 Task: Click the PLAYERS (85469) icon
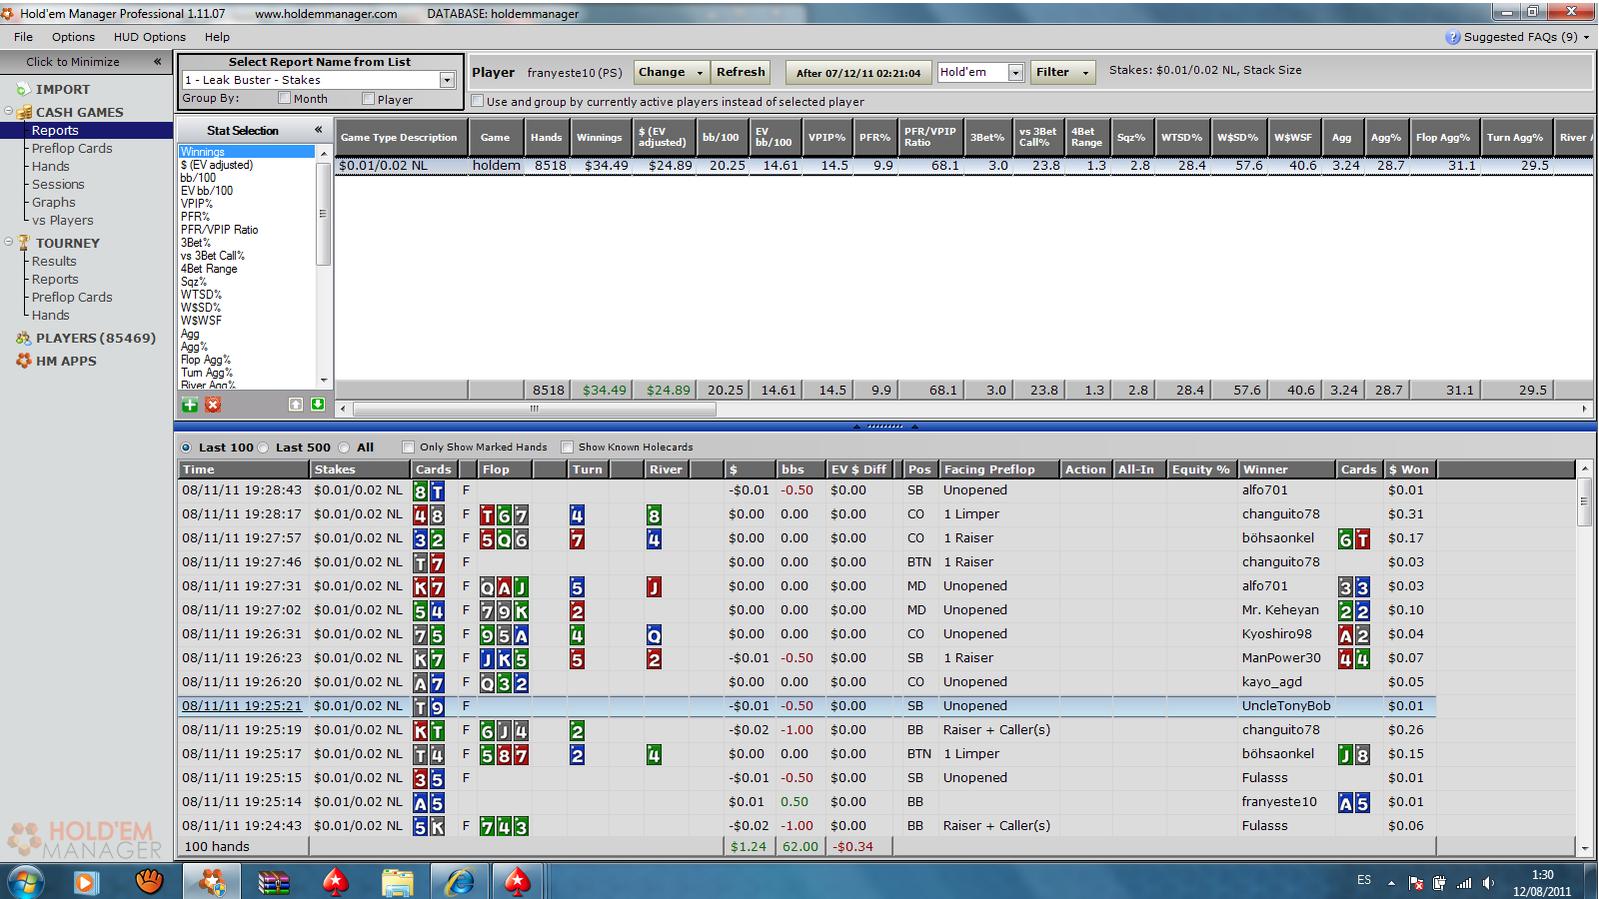[23, 338]
